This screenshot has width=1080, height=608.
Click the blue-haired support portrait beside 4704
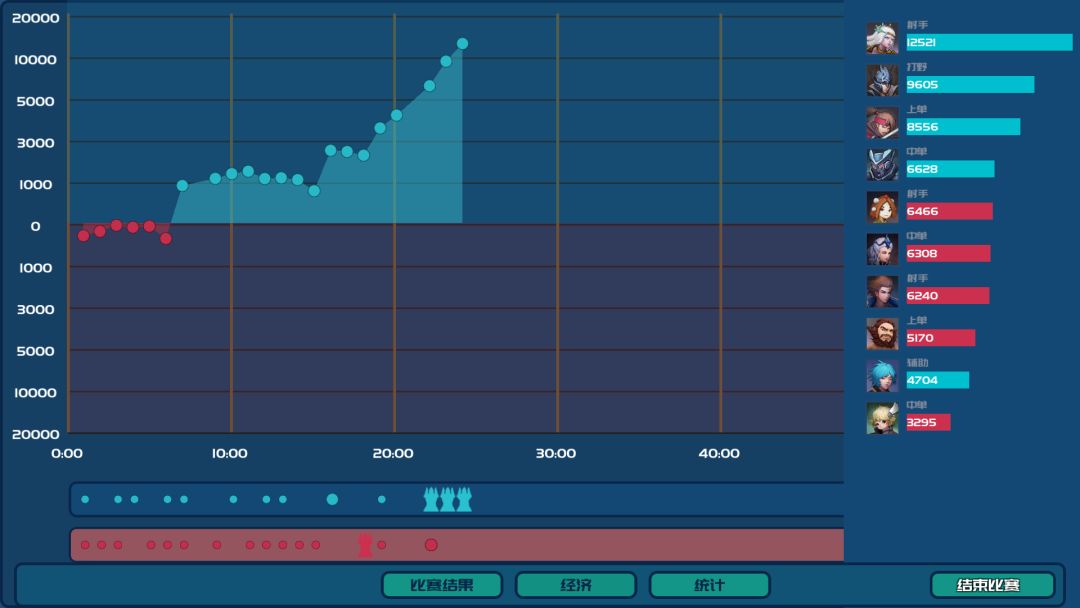[x=882, y=376]
